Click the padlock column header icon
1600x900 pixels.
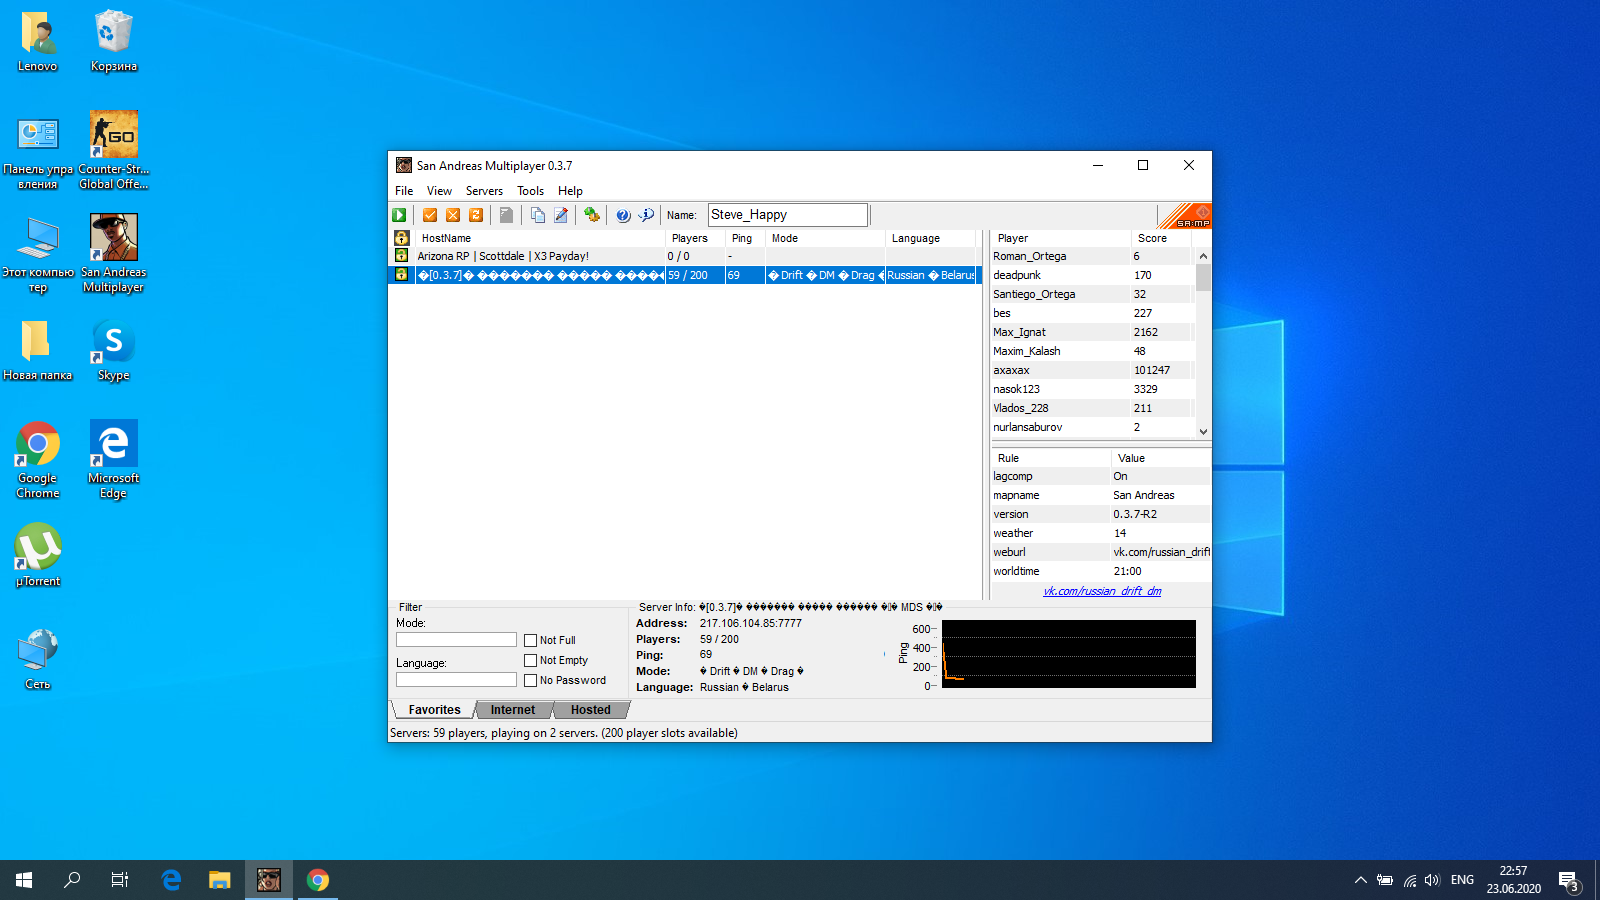point(401,238)
